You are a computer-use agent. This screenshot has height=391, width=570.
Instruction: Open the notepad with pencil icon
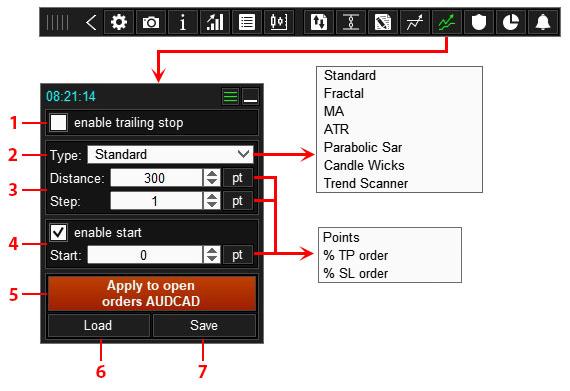coord(383,22)
